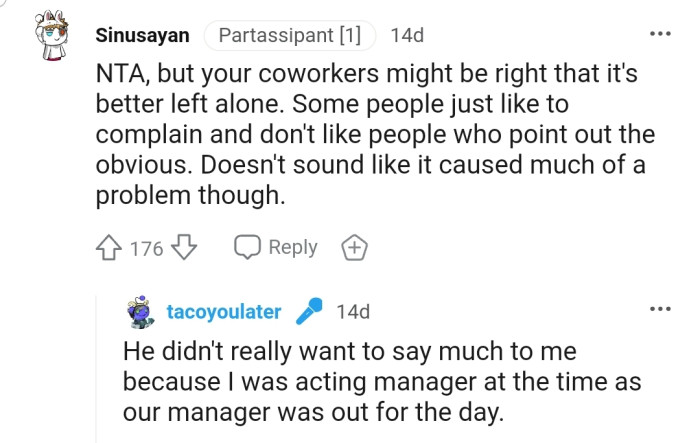700x443 pixels.
Task: Click the 14d timestamp on Sinusayan's comment
Action: click(x=407, y=36)
